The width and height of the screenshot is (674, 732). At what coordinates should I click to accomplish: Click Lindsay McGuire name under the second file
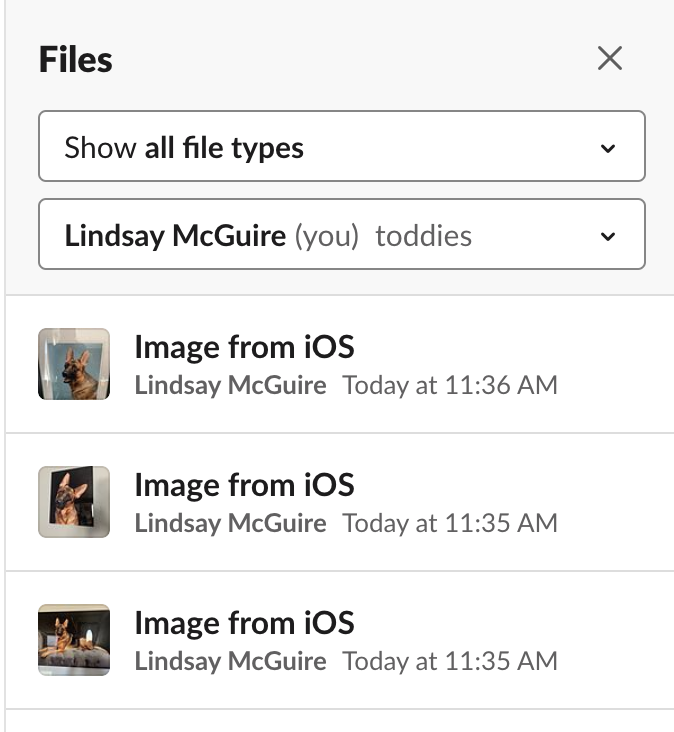click(231, 523)
